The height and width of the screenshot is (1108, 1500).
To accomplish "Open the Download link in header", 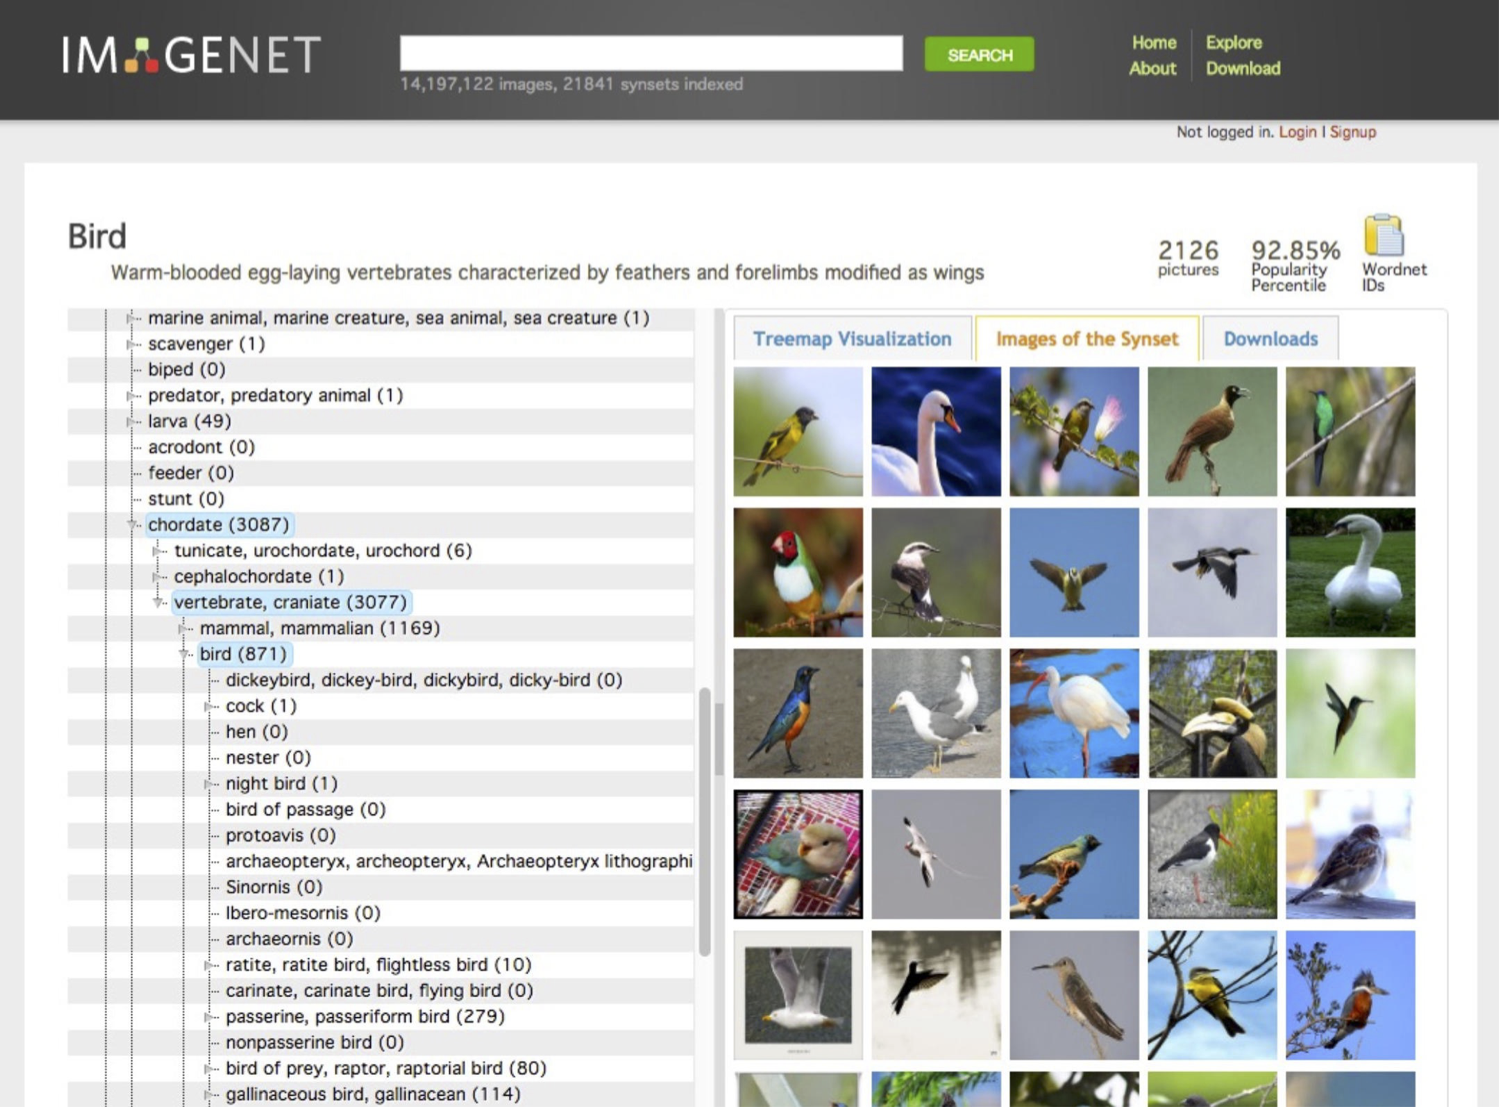I will coord(1242,69).
